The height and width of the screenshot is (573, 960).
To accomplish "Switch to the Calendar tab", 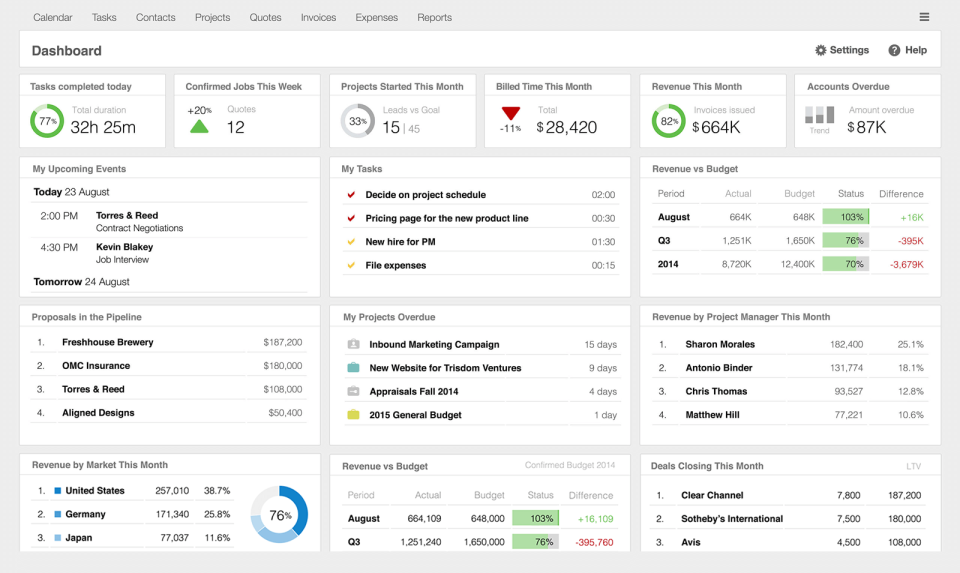I will [x=53, y=17].
